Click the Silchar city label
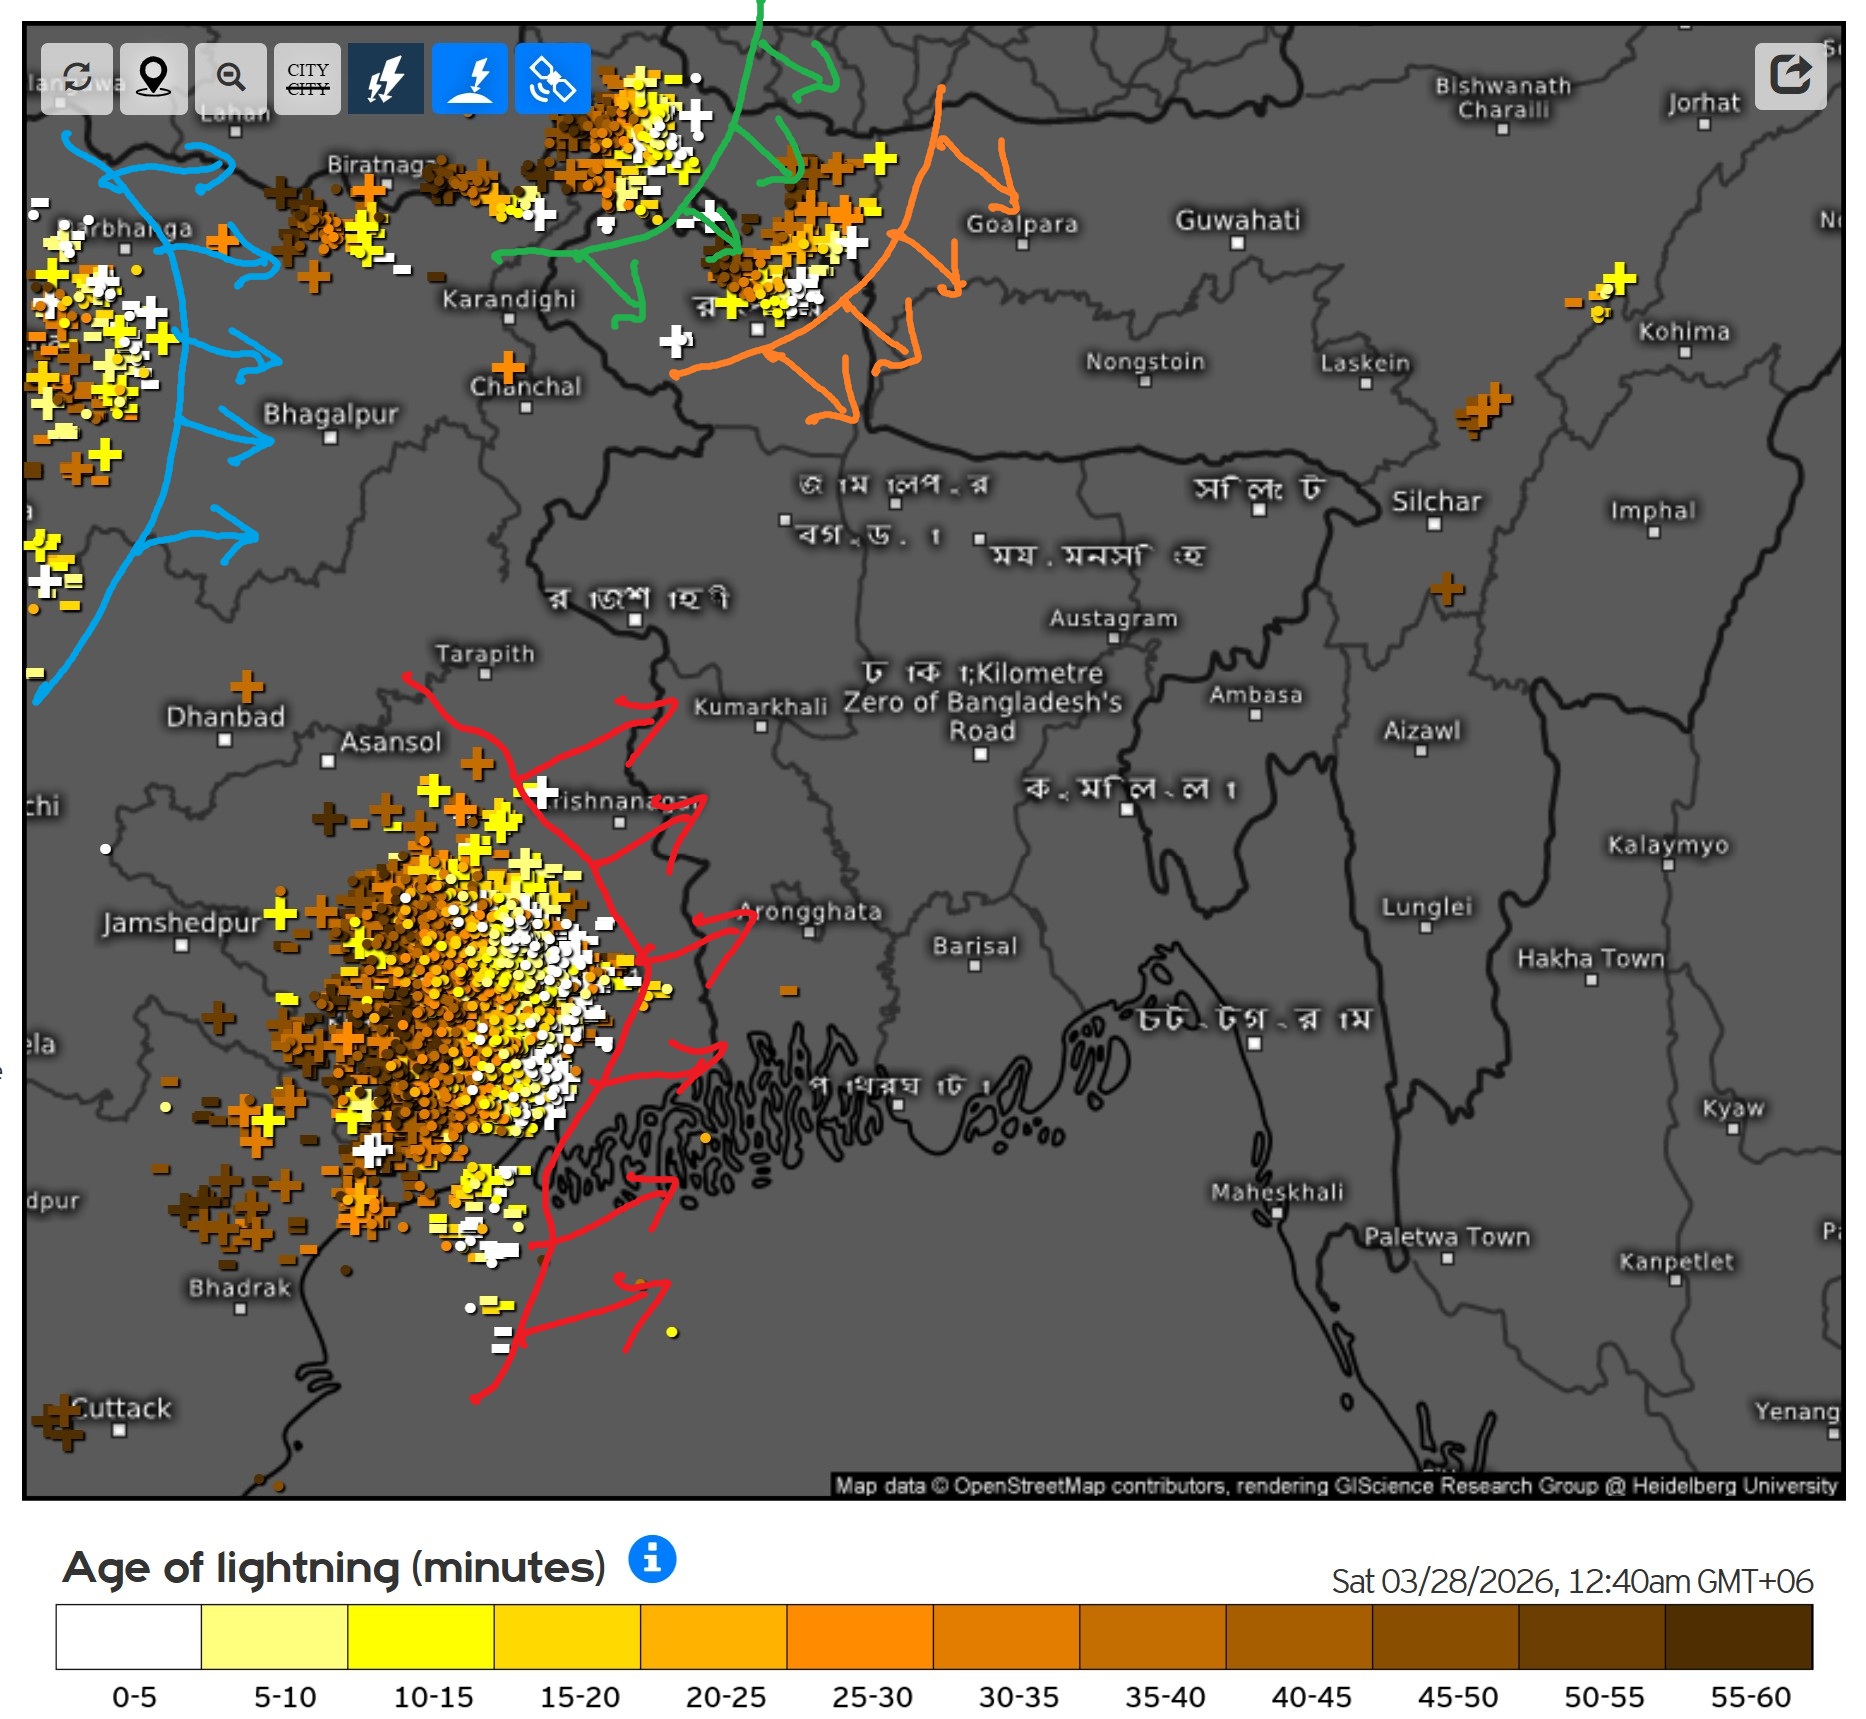The height and width of the screenshot is (1719, 1866). pos(1436,501)
